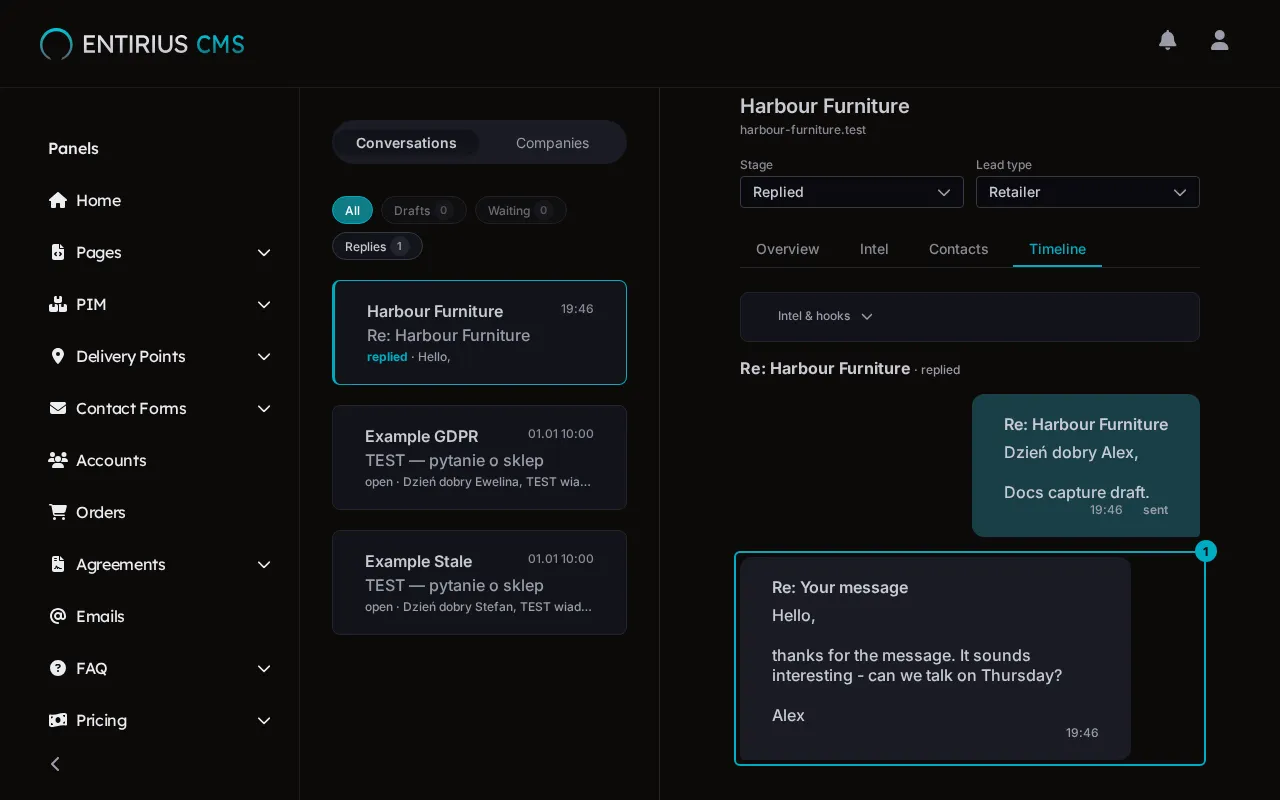
Task: Click the Home house icon
Action: [58, 200]
